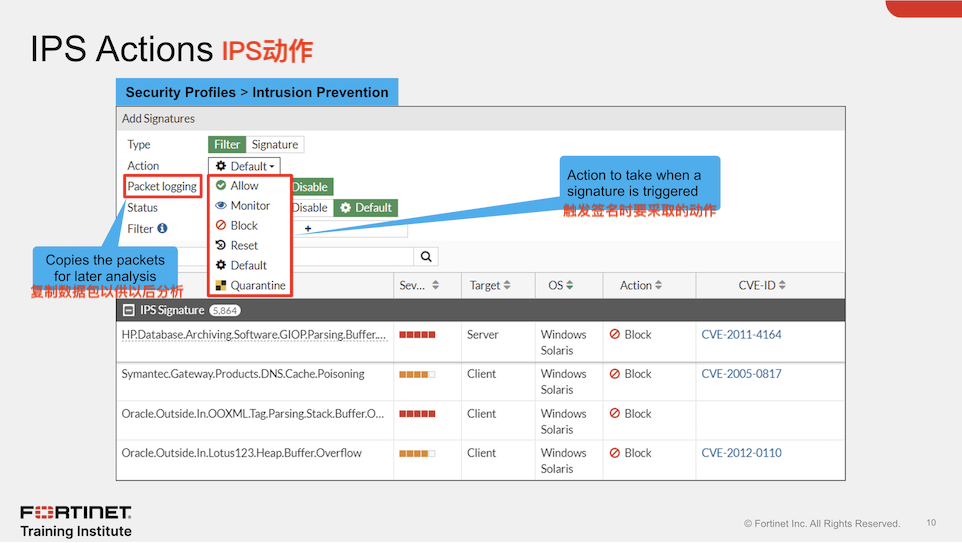Select the Signature type toggle
Image resolution: width=962 pixels, height=543 pixels.
[274, 144]
